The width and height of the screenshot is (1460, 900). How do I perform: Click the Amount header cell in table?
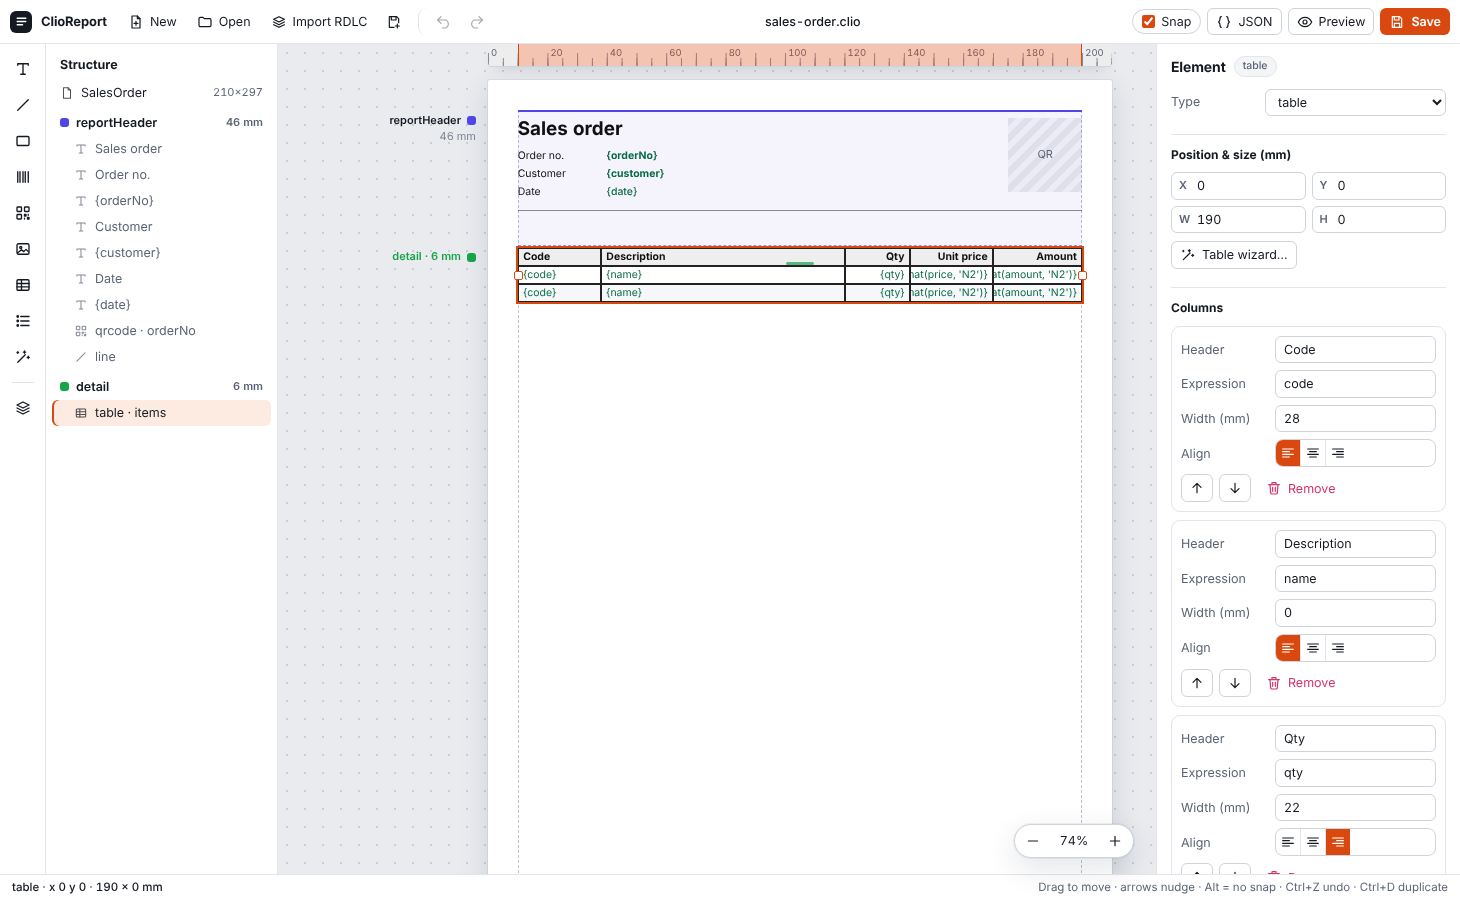pos(1037,257)
